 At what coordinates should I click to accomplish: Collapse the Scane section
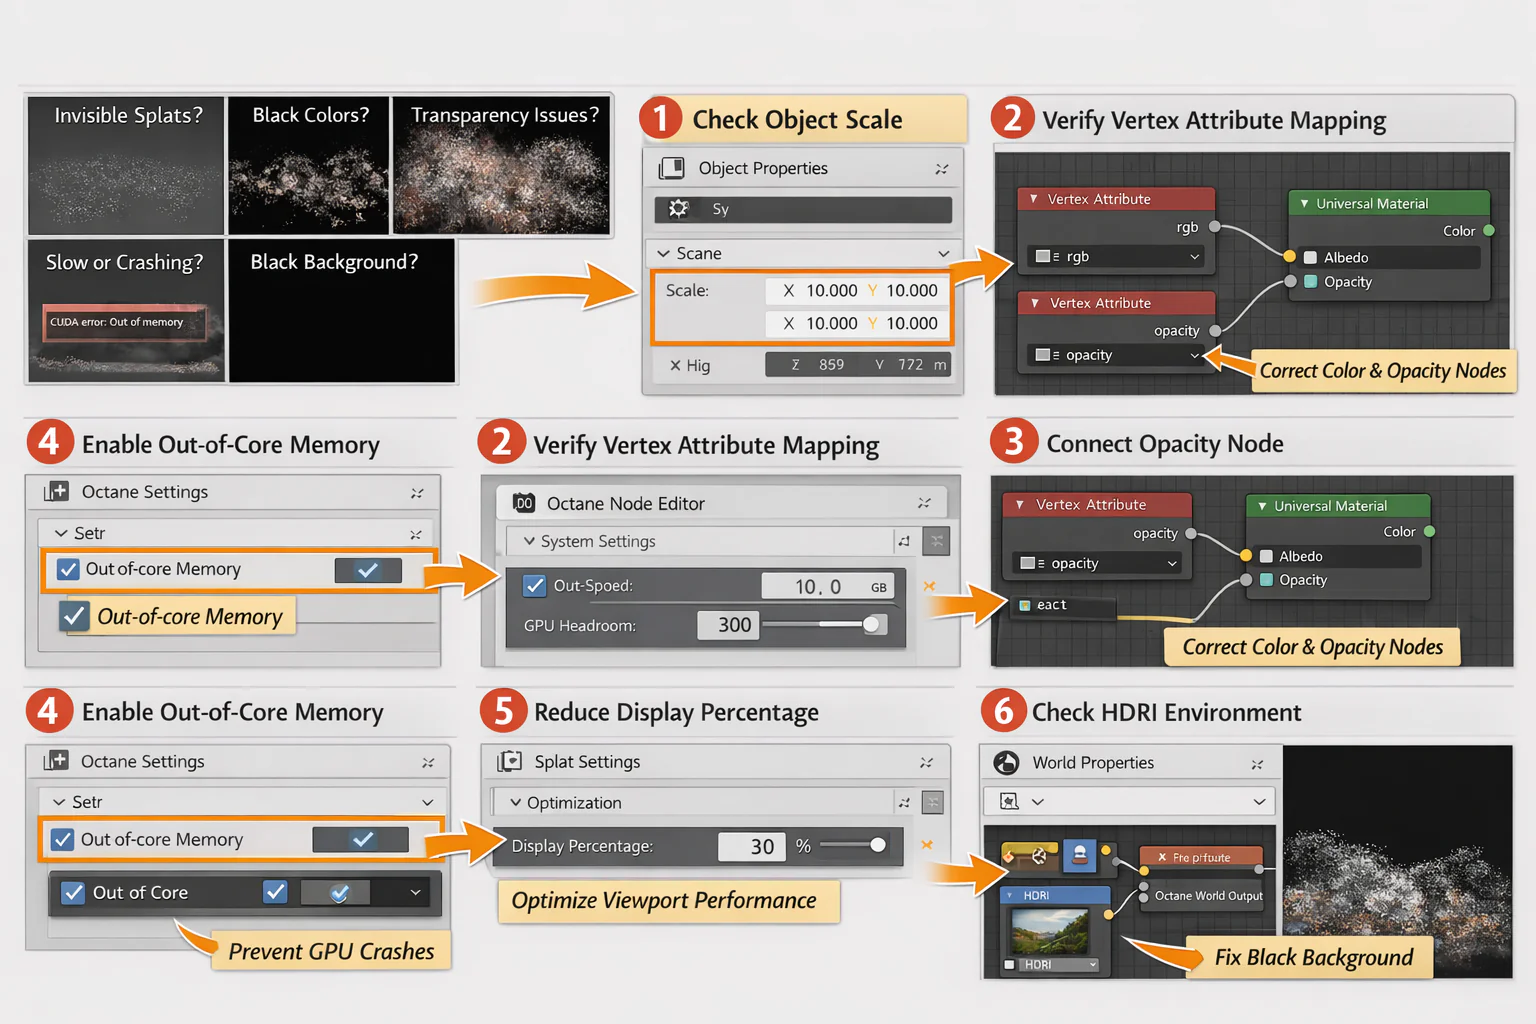[663, 254]
